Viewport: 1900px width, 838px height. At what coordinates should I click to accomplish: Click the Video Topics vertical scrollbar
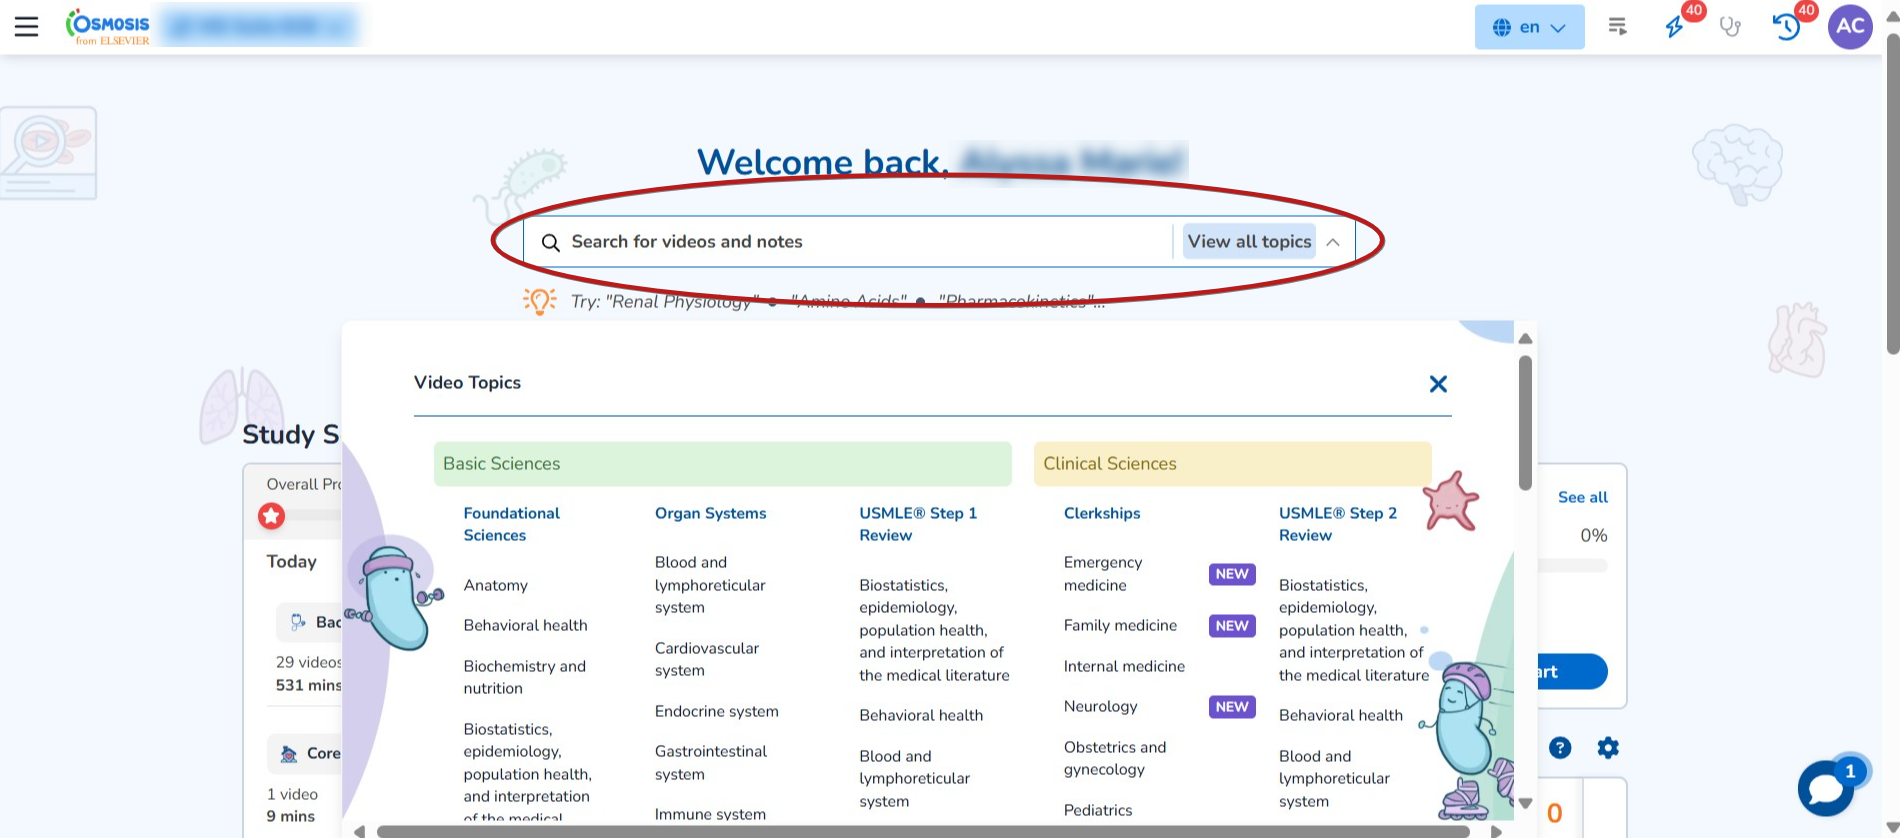(x=1525, y=424)
